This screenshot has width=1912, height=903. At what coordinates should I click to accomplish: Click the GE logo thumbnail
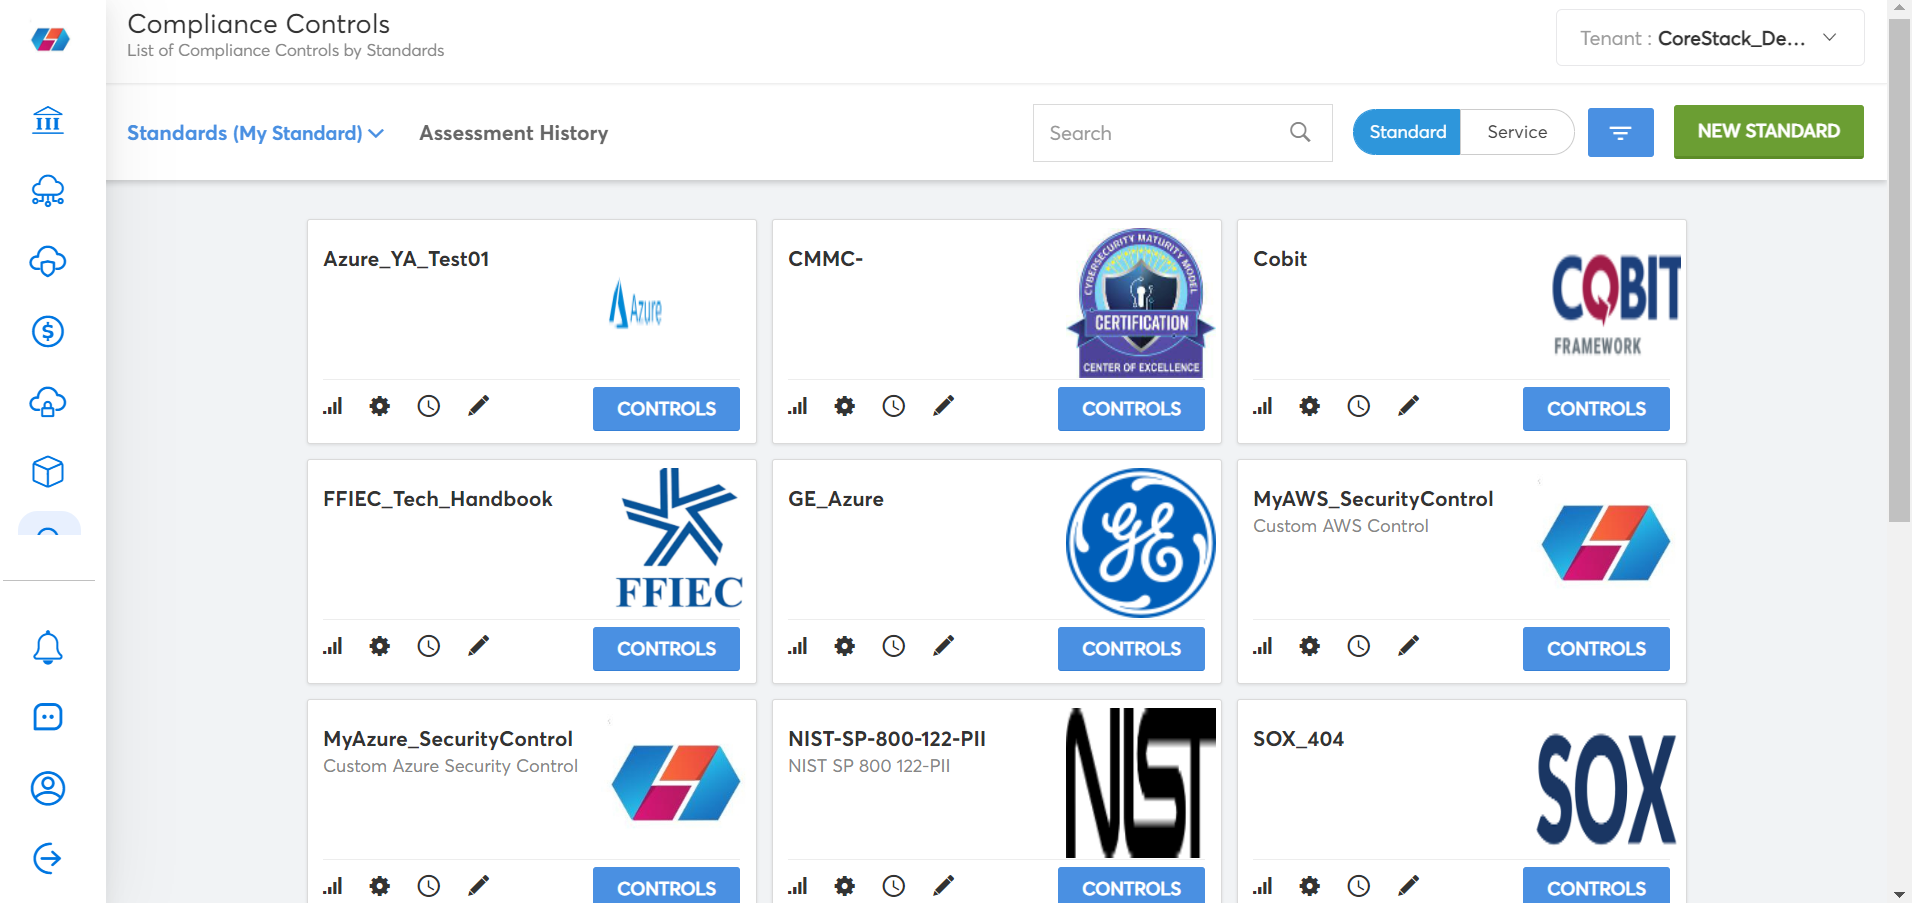pos(1140,543)
